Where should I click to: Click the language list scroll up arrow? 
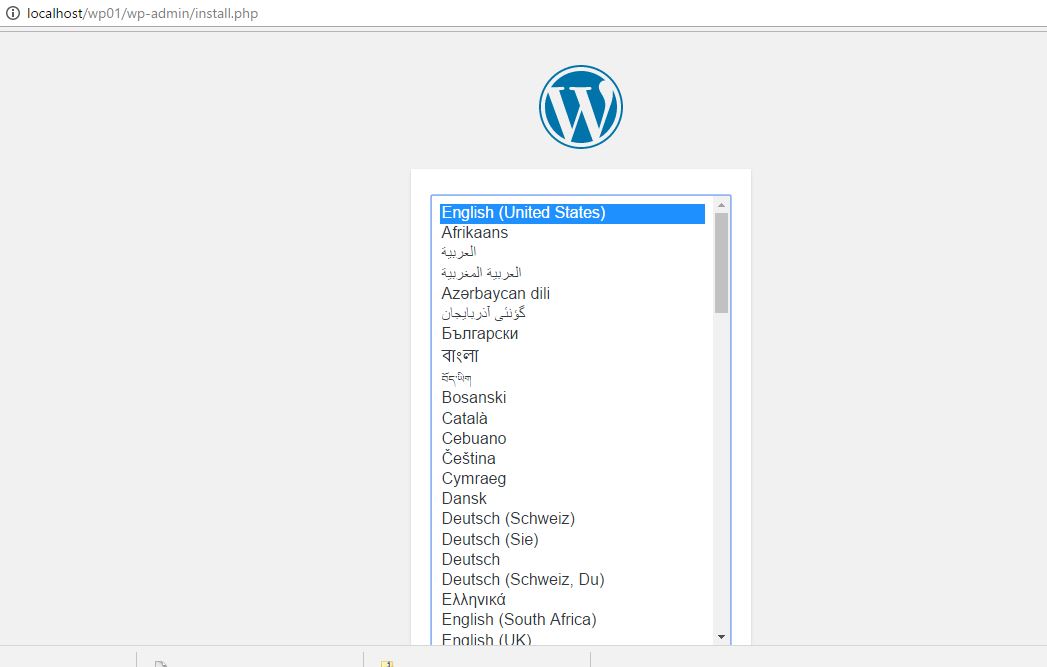click(721, 205)
